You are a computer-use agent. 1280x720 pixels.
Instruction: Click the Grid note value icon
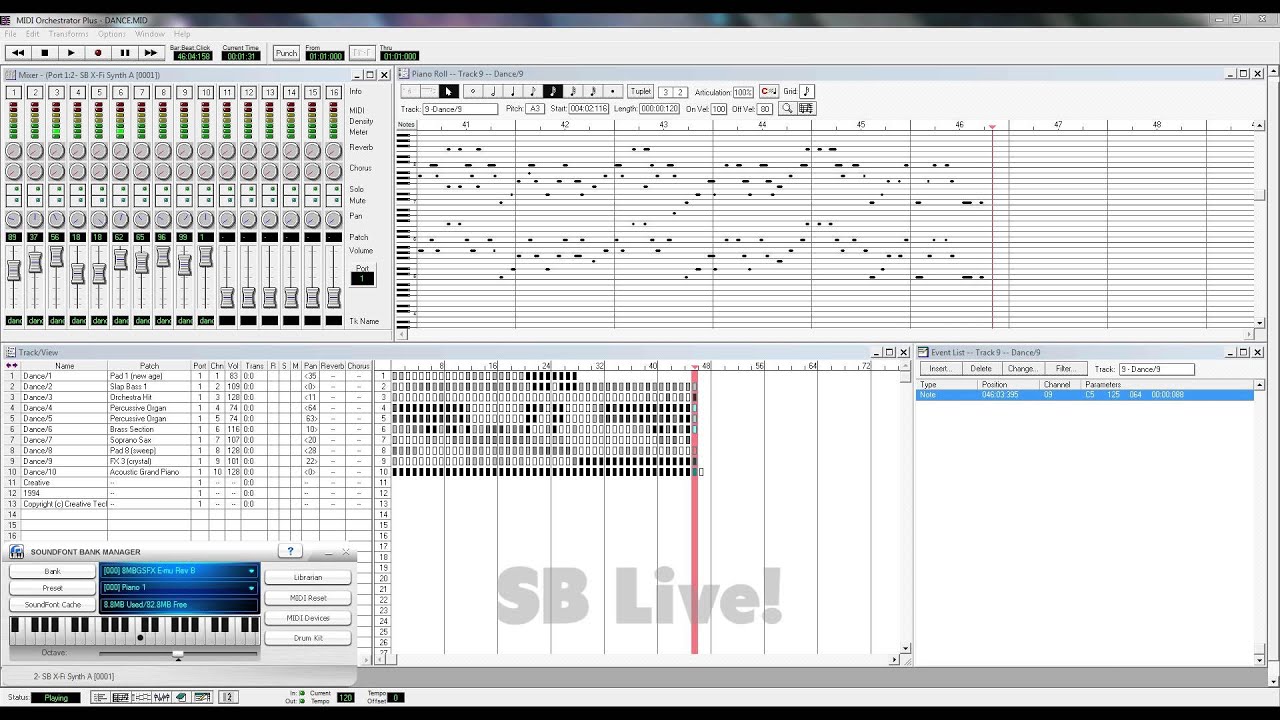coord(807,92)
